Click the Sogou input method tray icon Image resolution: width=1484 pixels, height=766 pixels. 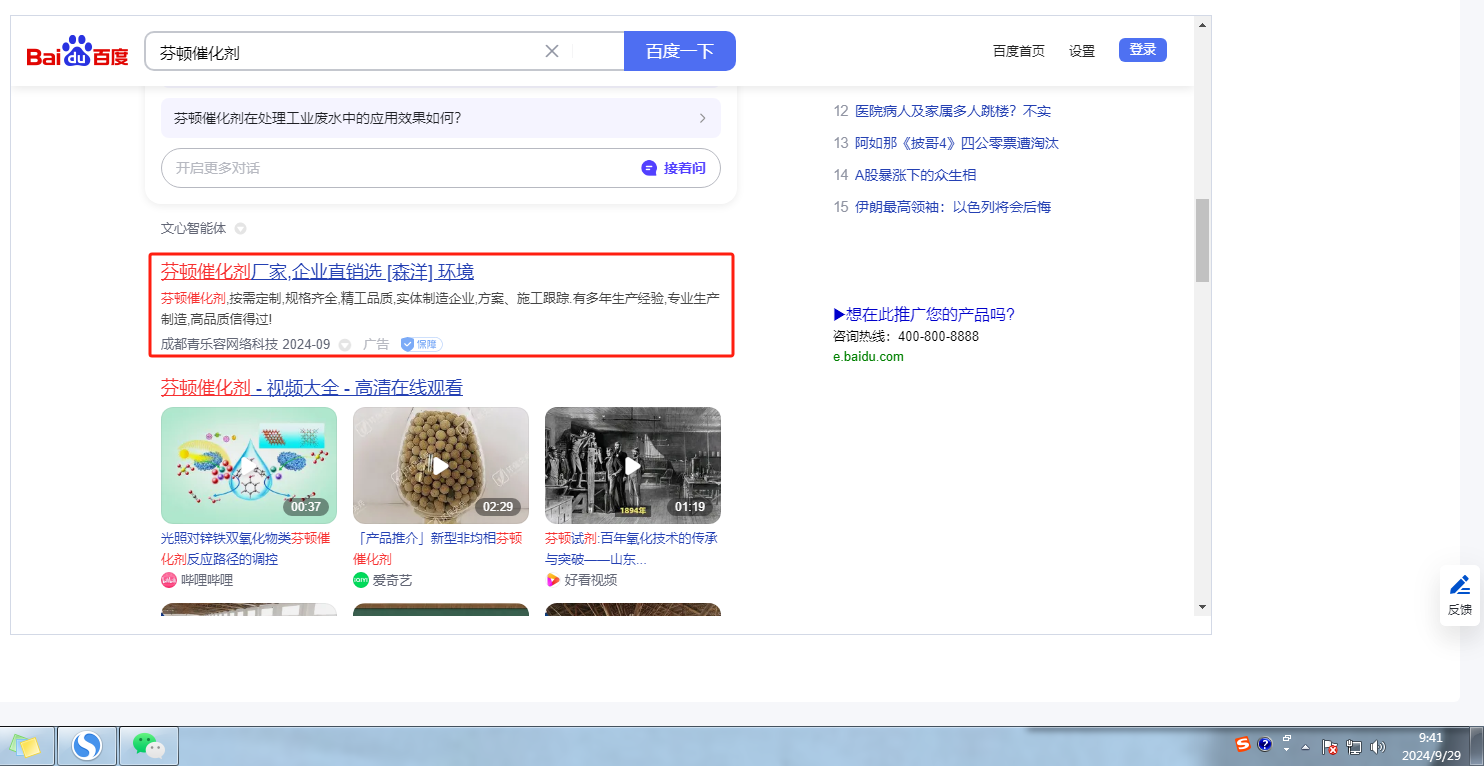click(x=1243, y=745)
